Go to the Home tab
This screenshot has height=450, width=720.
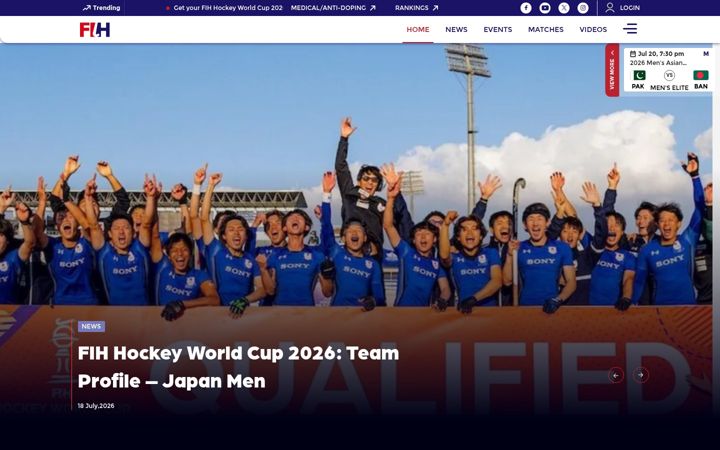pyautogui.click(x=418, y=29)
